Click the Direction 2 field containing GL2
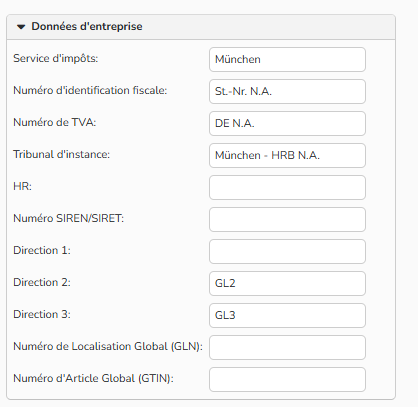The width and height of the screenshot is (418, 407). coord(287,283)
